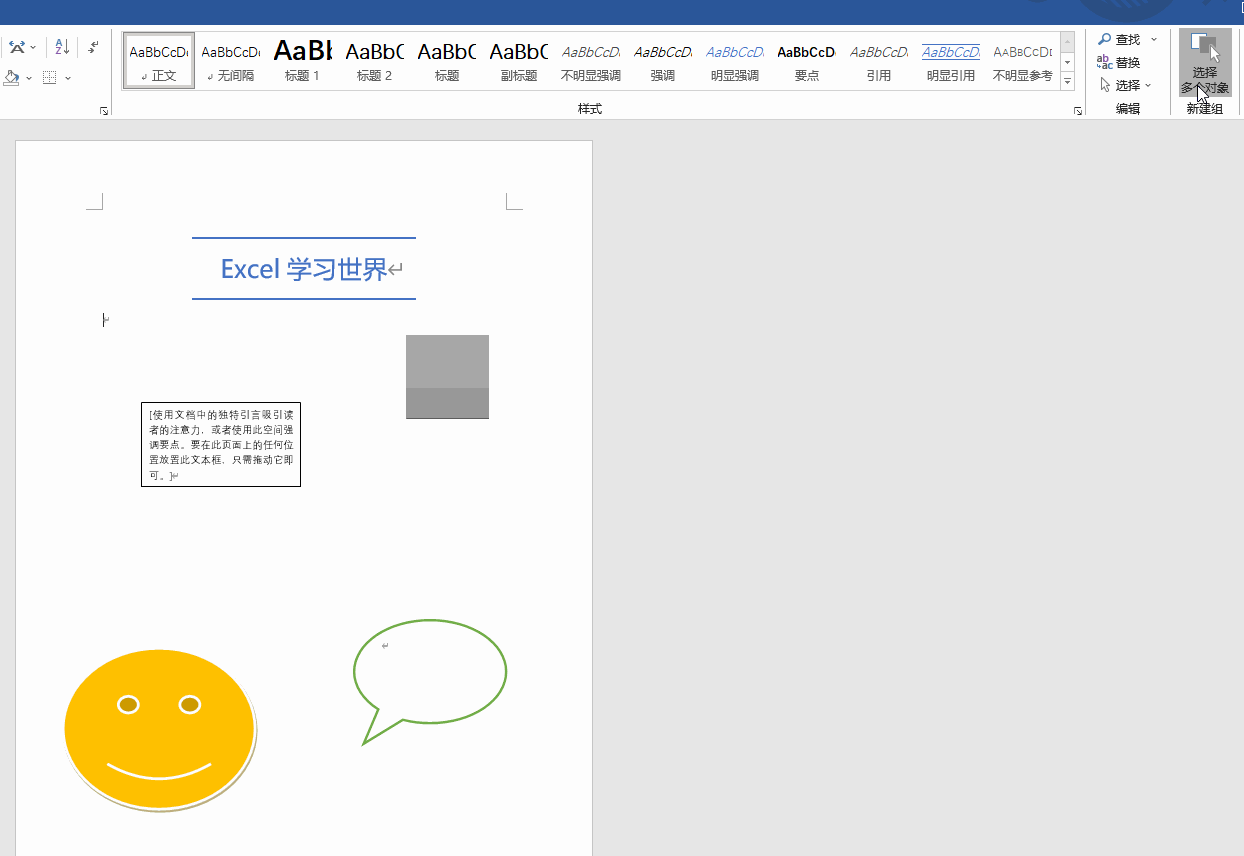Click 选择多个对象 button
1244x856 pixels.
click(x=1205, y=63)
